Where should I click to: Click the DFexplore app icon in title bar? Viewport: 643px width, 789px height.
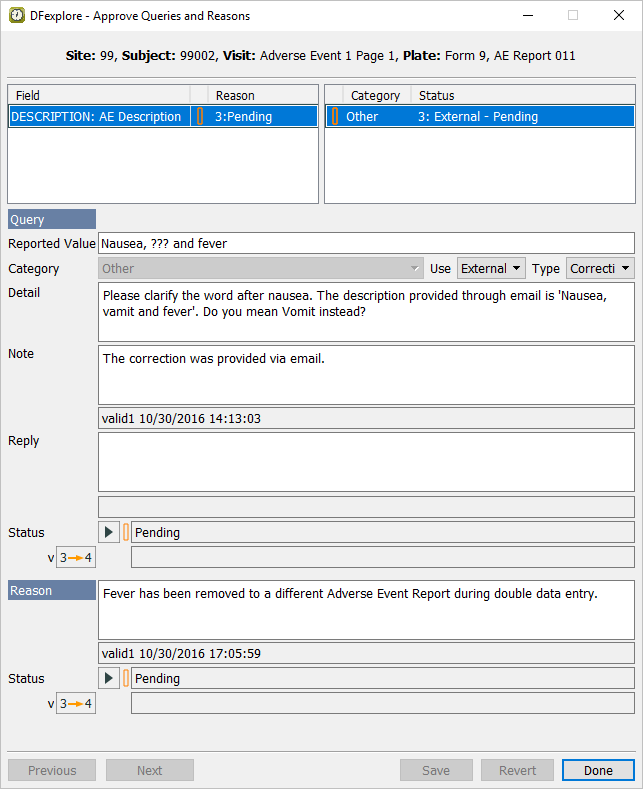click(x=17, y=16)
